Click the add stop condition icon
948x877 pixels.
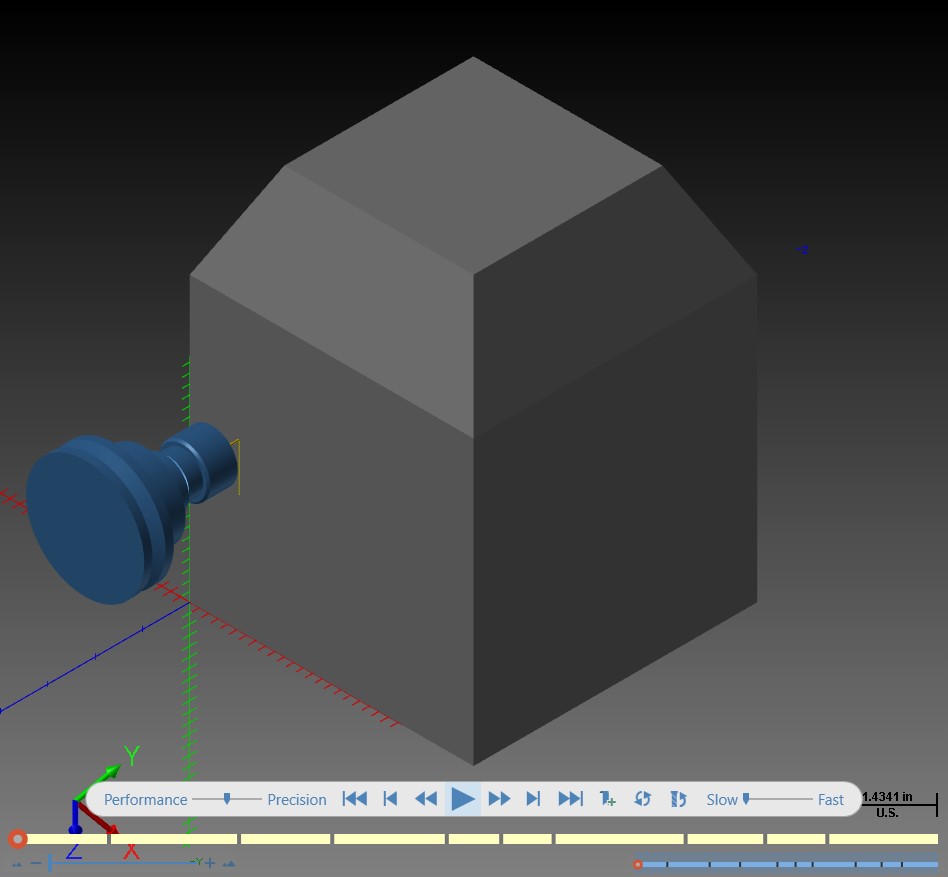point(607,798)
